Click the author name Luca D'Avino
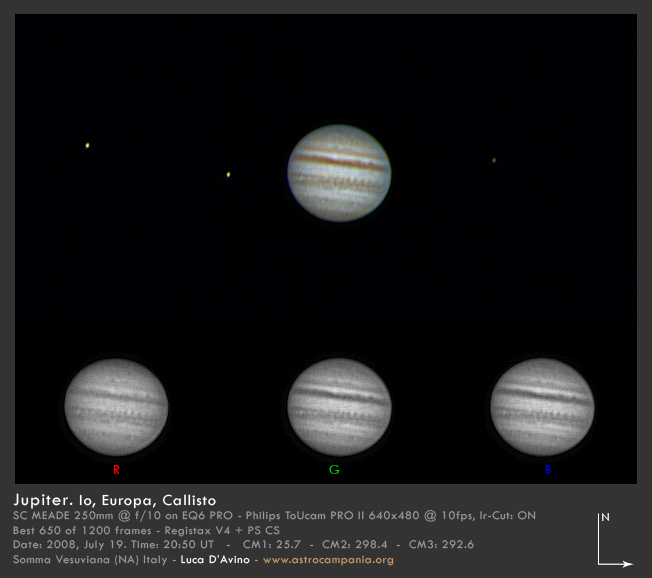 (215, 560)
